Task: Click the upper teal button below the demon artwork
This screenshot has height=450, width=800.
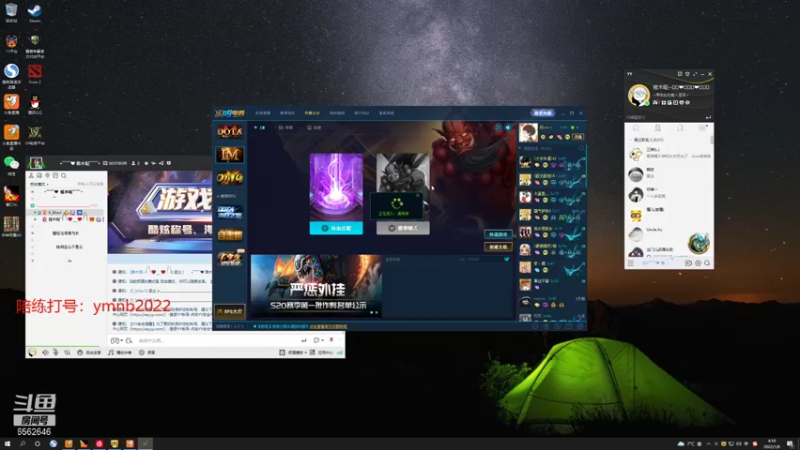Action: pyautogui.click(x=498, y=235)
